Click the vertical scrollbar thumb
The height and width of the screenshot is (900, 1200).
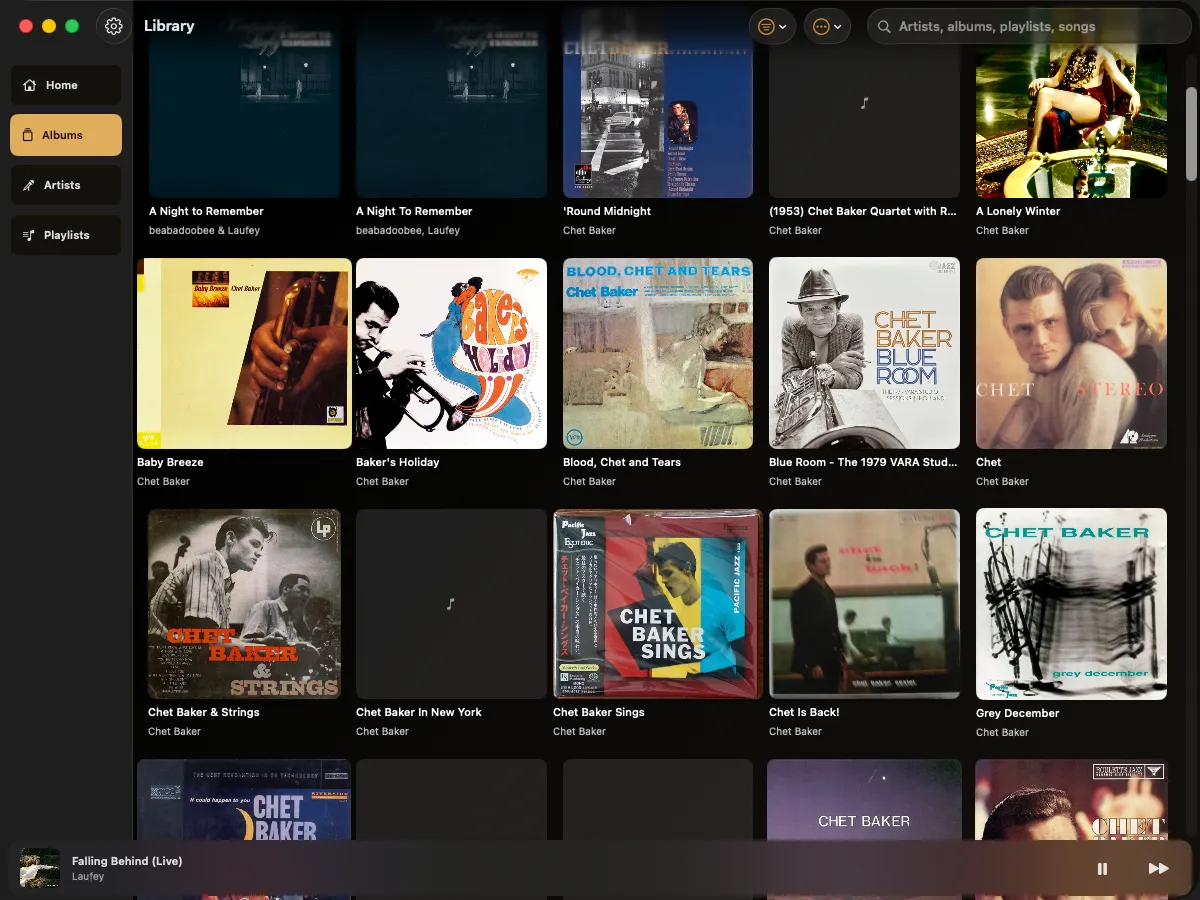(x=1190, y=133)
